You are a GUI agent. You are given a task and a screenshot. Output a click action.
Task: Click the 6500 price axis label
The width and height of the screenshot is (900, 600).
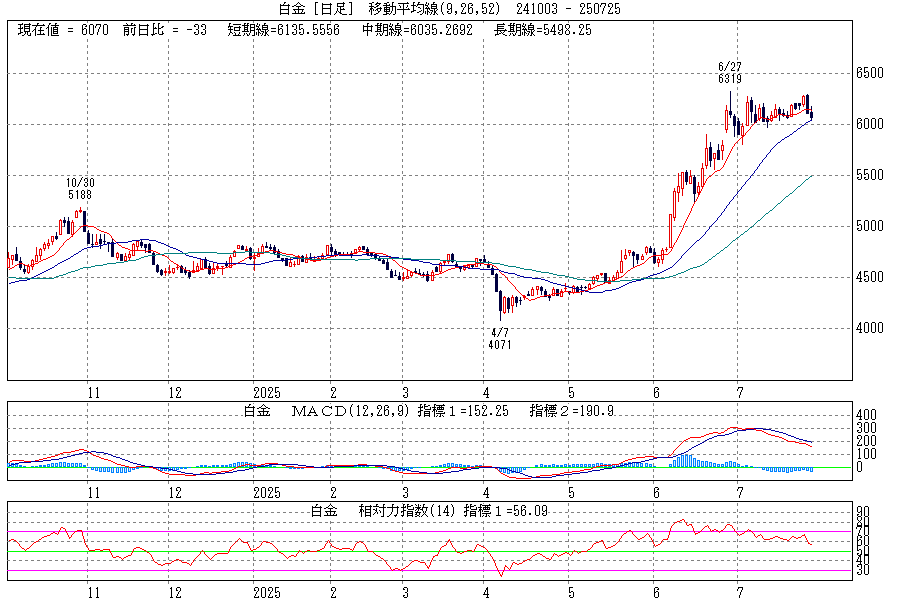(x=868, y=73)
